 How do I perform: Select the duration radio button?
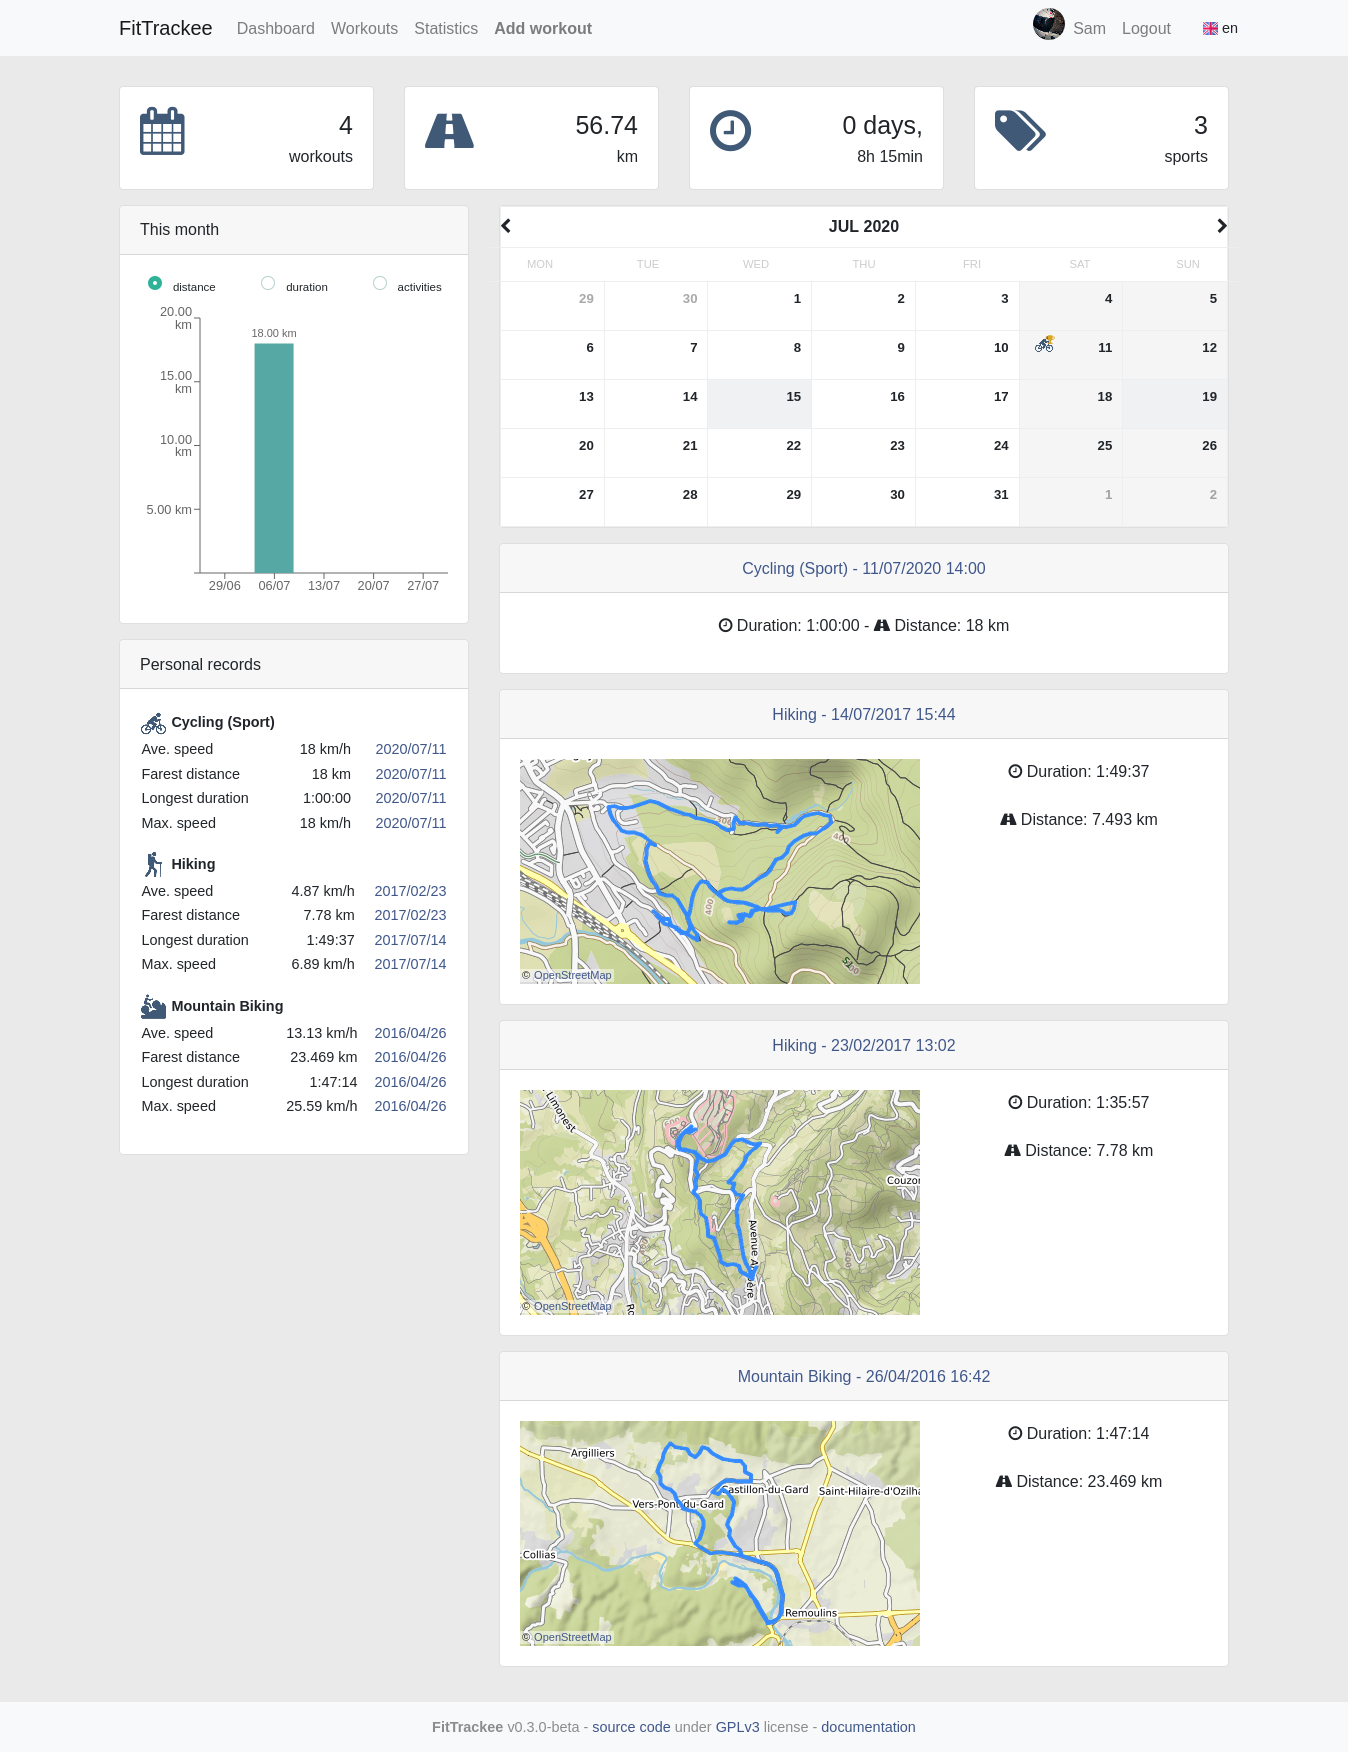tap(268, 283)
